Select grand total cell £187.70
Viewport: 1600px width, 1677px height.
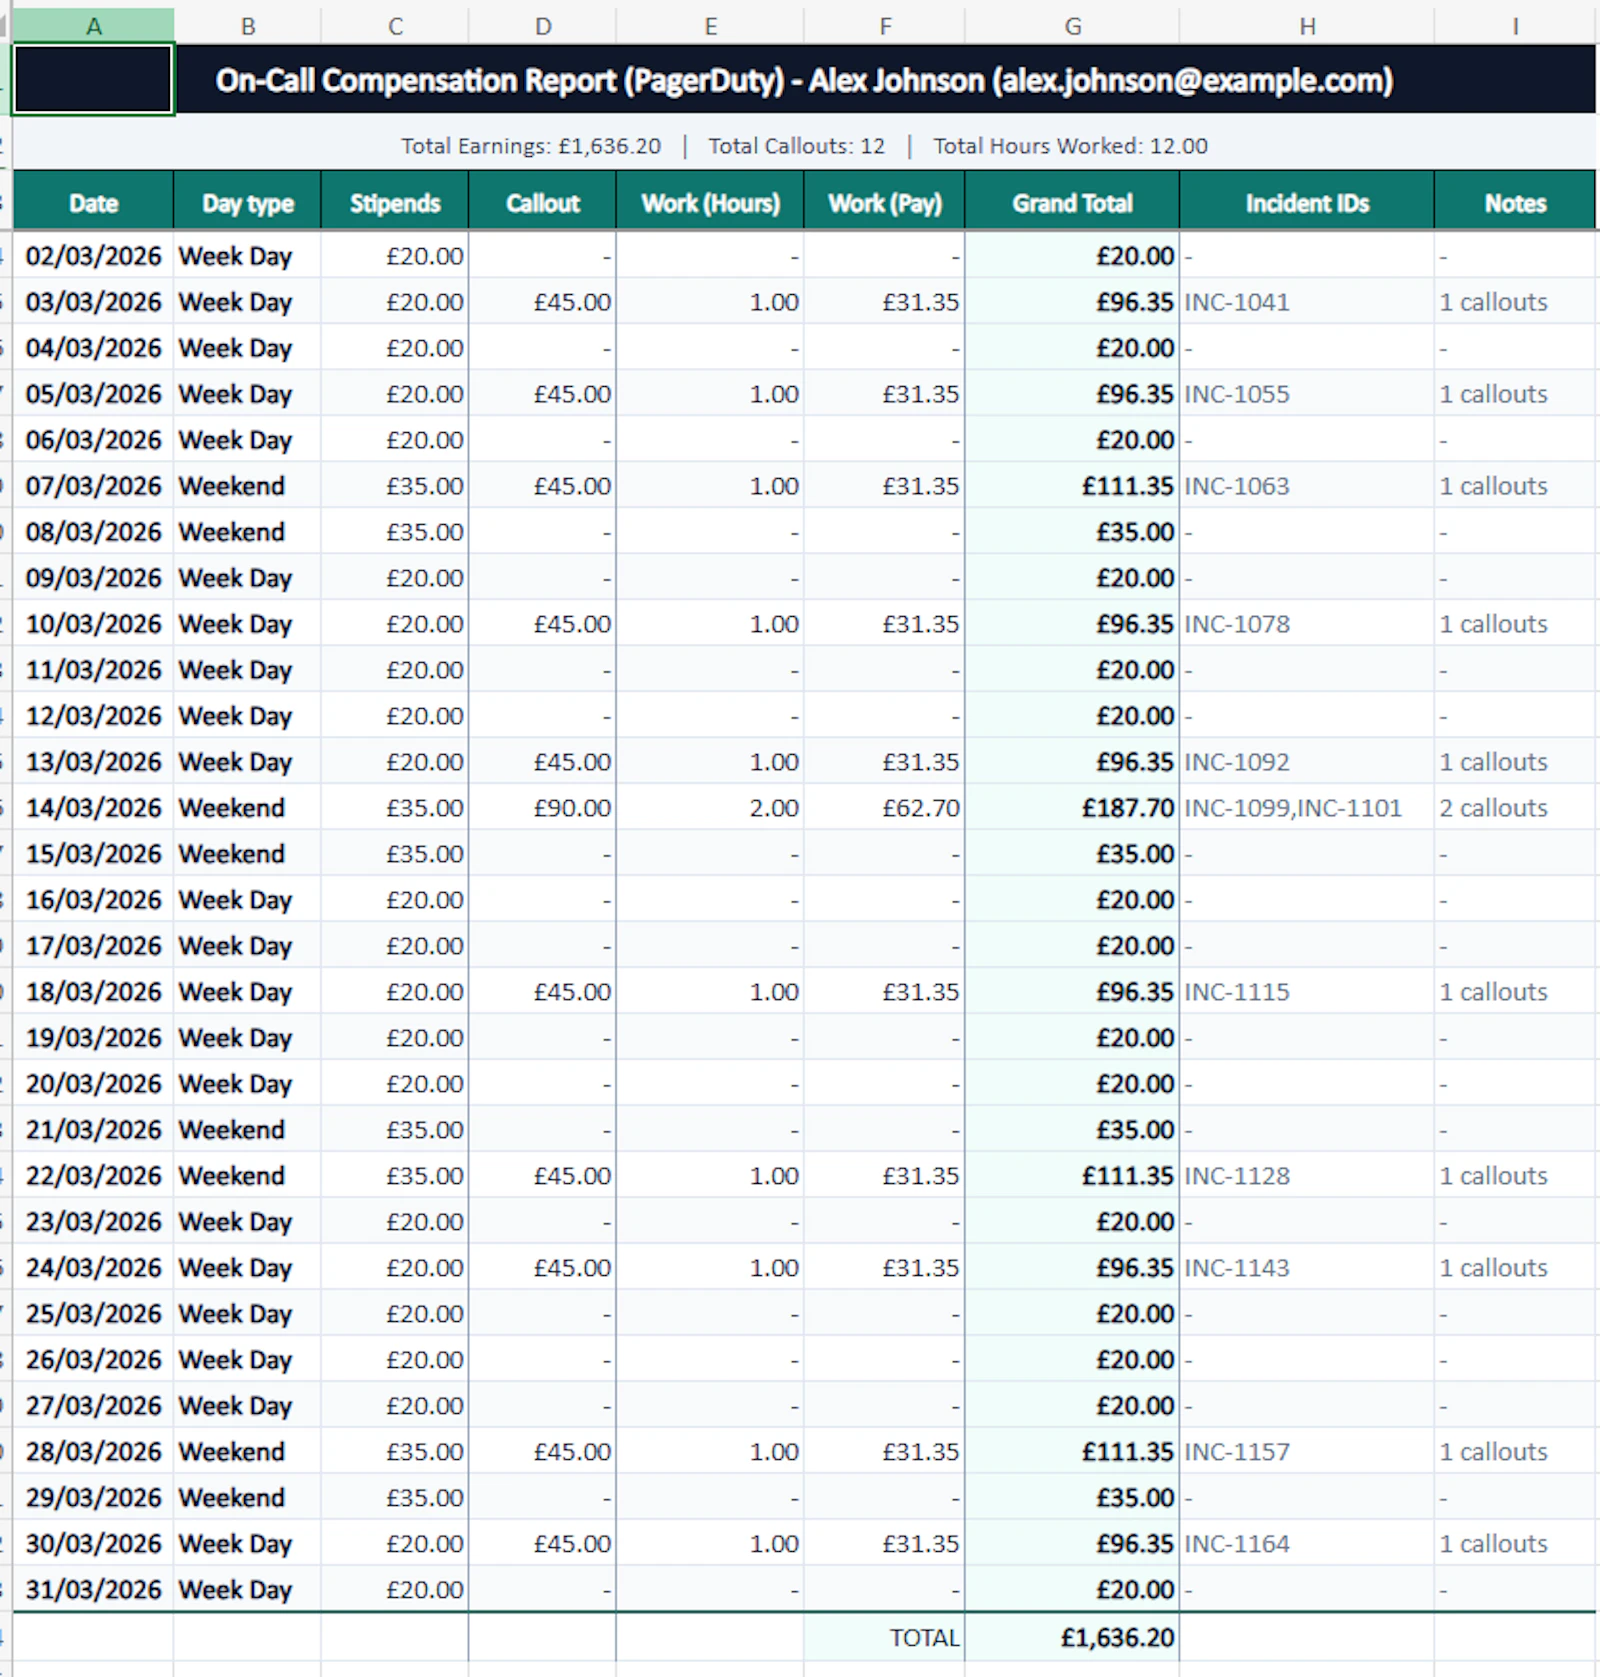[1072, 808]
